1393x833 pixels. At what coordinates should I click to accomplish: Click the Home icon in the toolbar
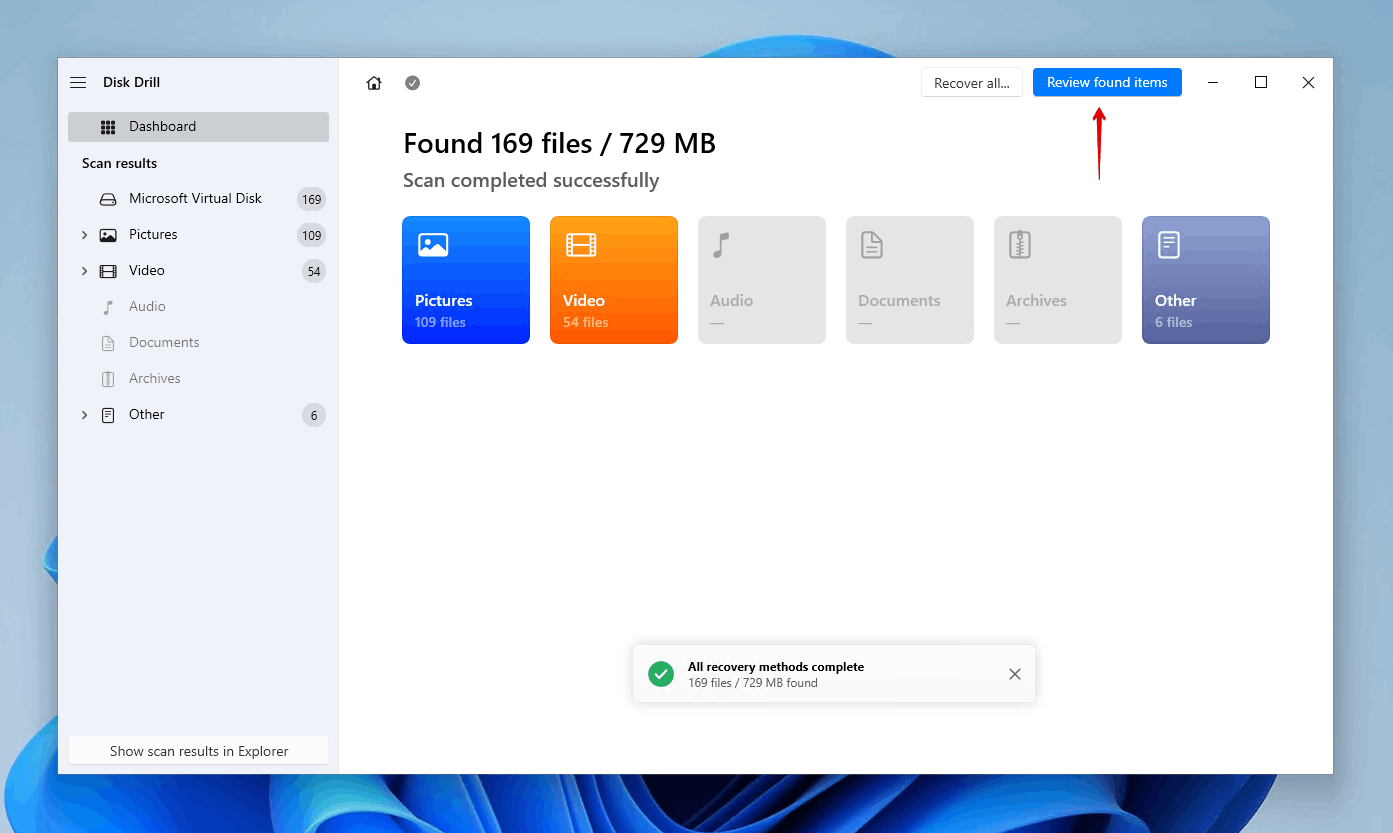point(373,83)
